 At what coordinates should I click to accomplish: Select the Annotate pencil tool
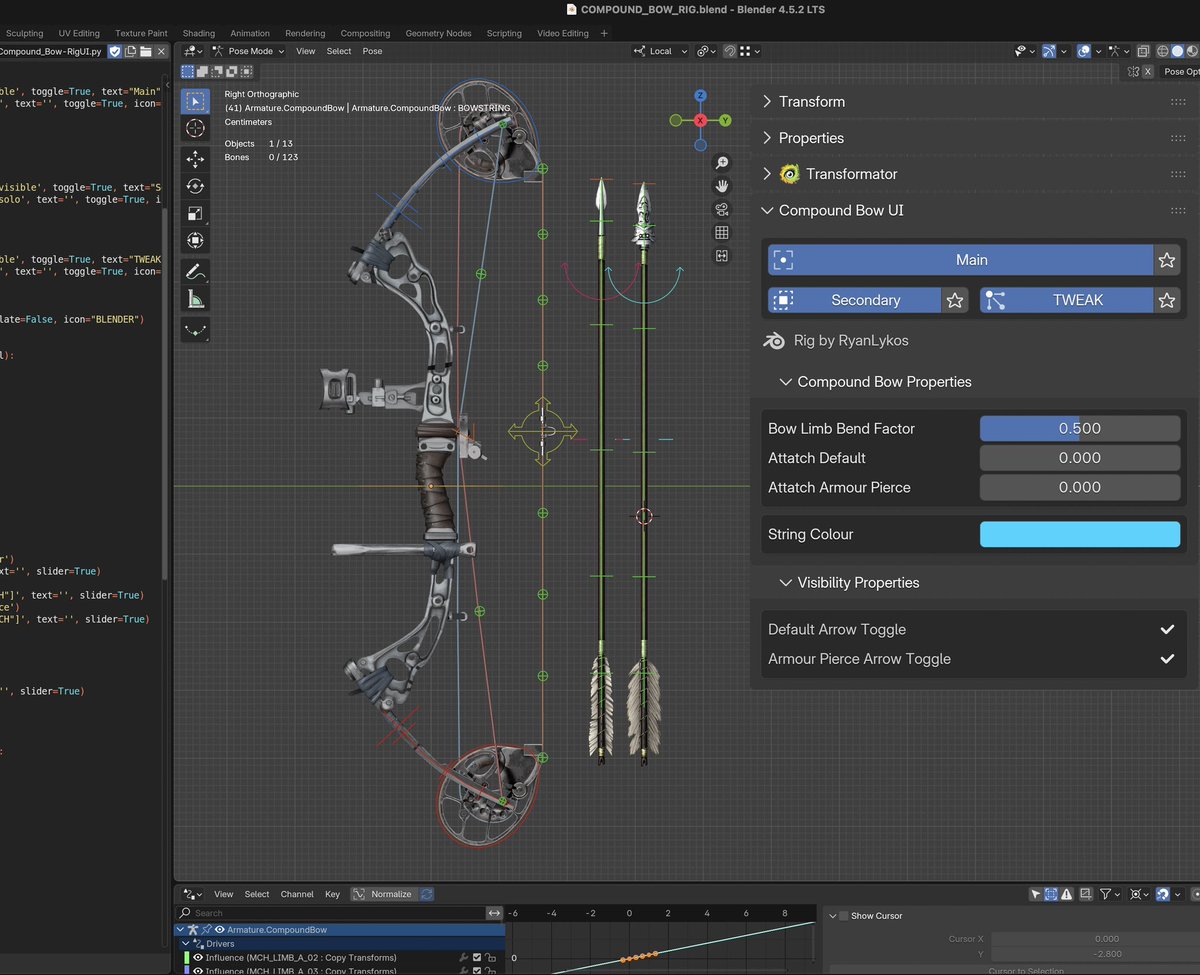[195, 271]
